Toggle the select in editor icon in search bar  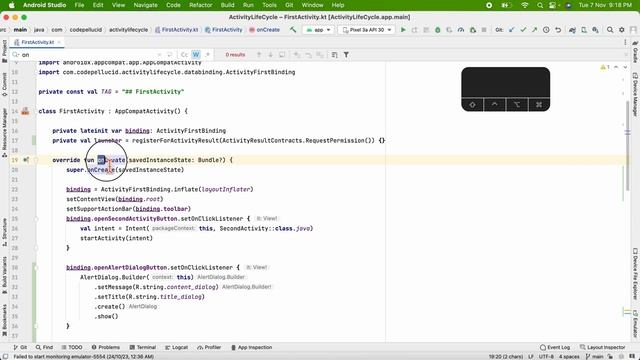334,55
